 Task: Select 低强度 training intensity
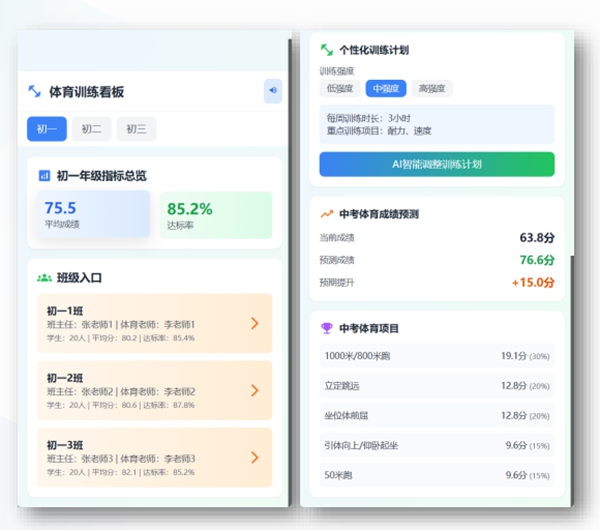(x=339, y=88)
